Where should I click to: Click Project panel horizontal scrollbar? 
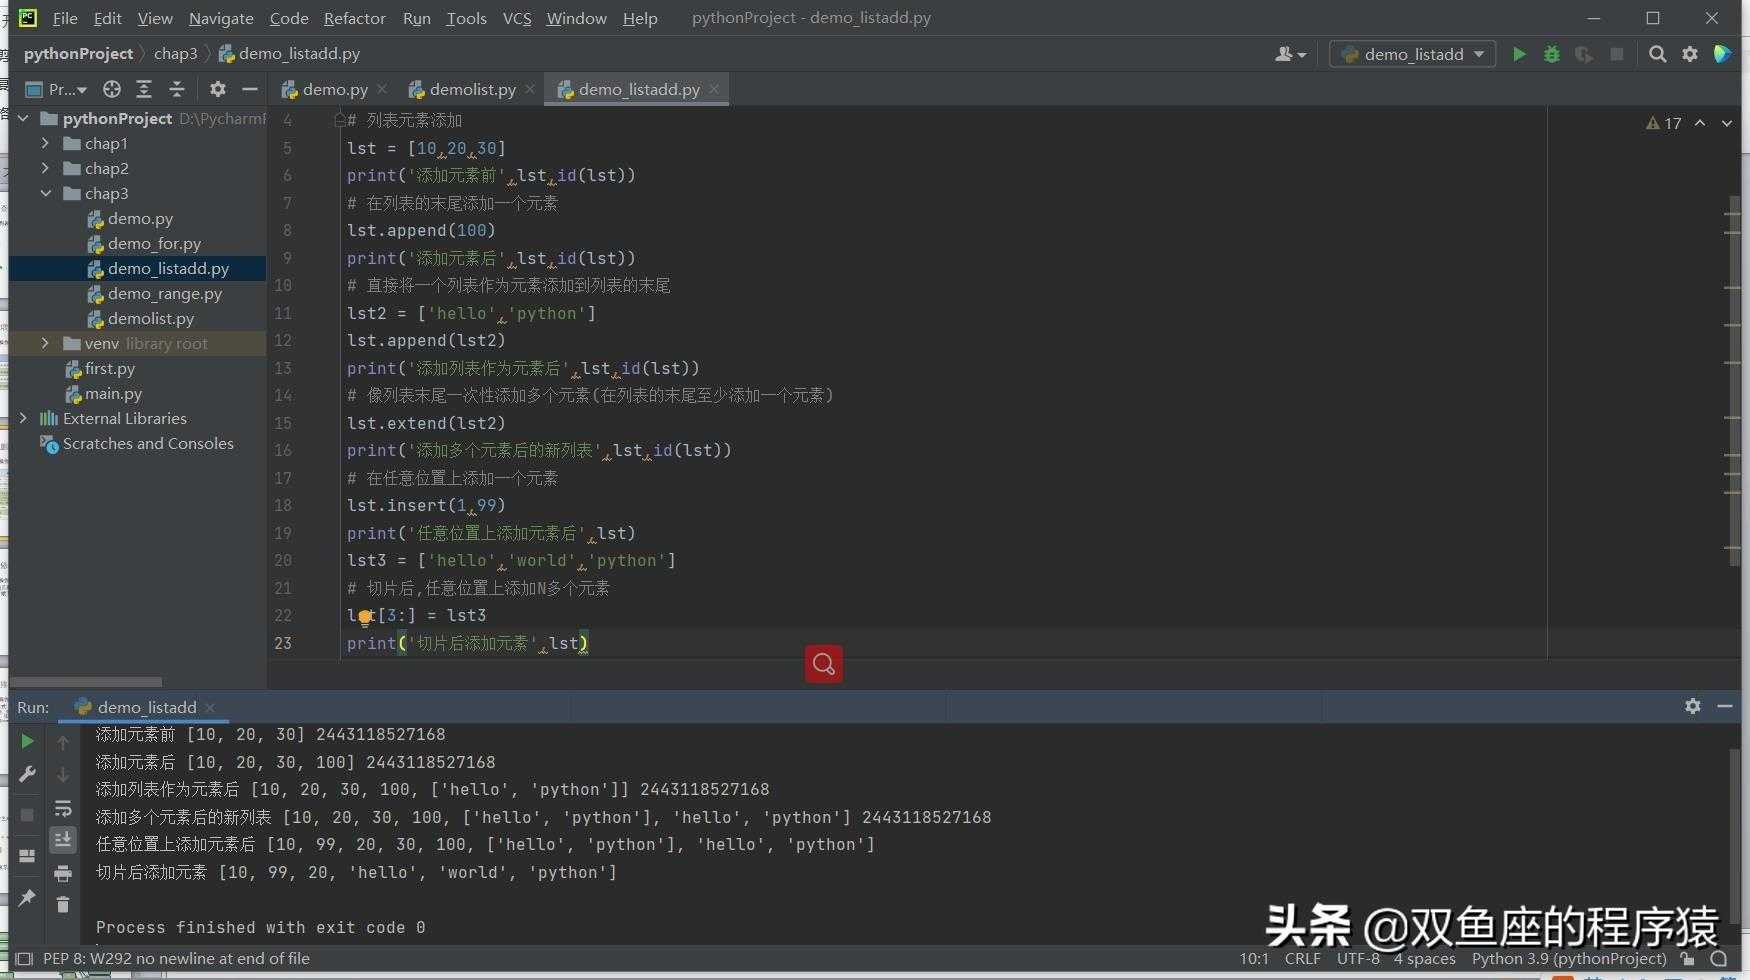pyautogui.click(x=86, y=682)
